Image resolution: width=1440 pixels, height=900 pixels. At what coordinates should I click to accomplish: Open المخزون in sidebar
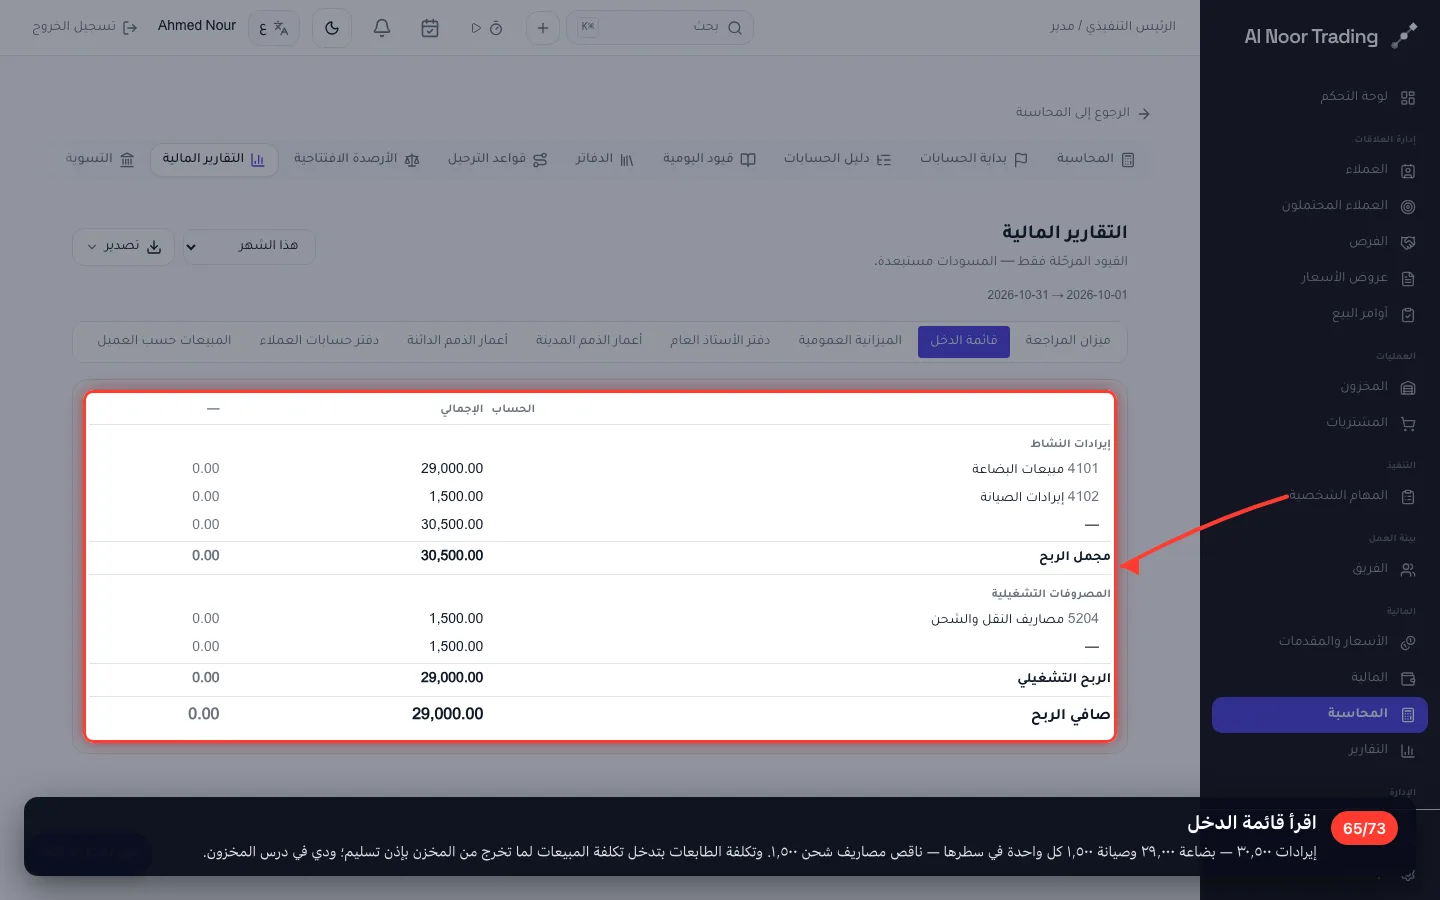pos(1320,387)
